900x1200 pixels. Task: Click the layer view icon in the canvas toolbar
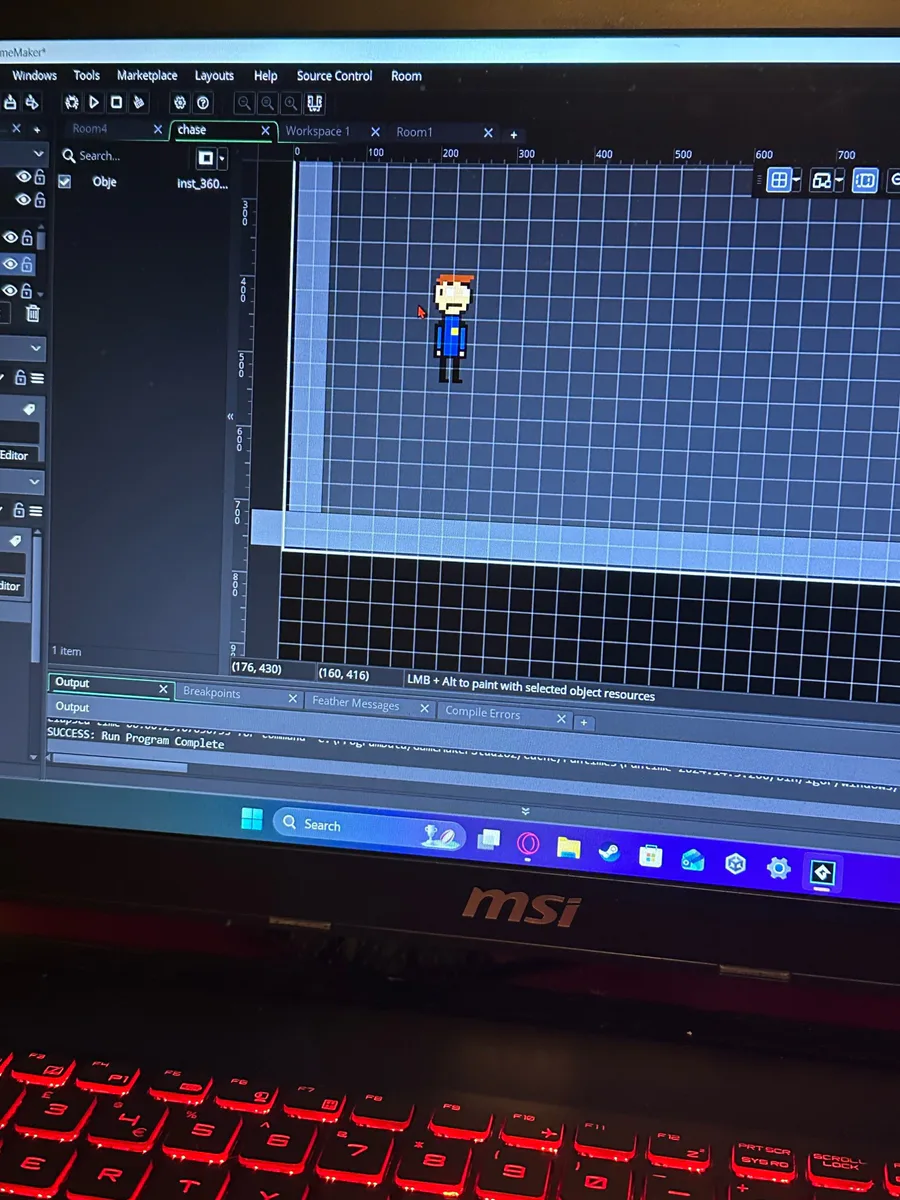click(822, 180)
